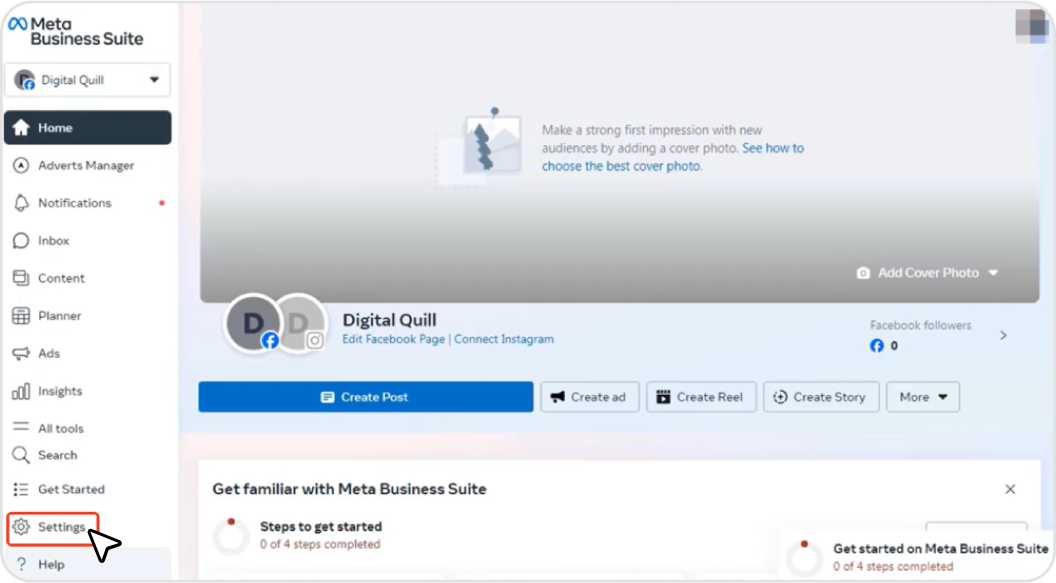This screenshot has height=583, width=1056.
Task: Open Insights bar chart icon
Action: point(20,391)
